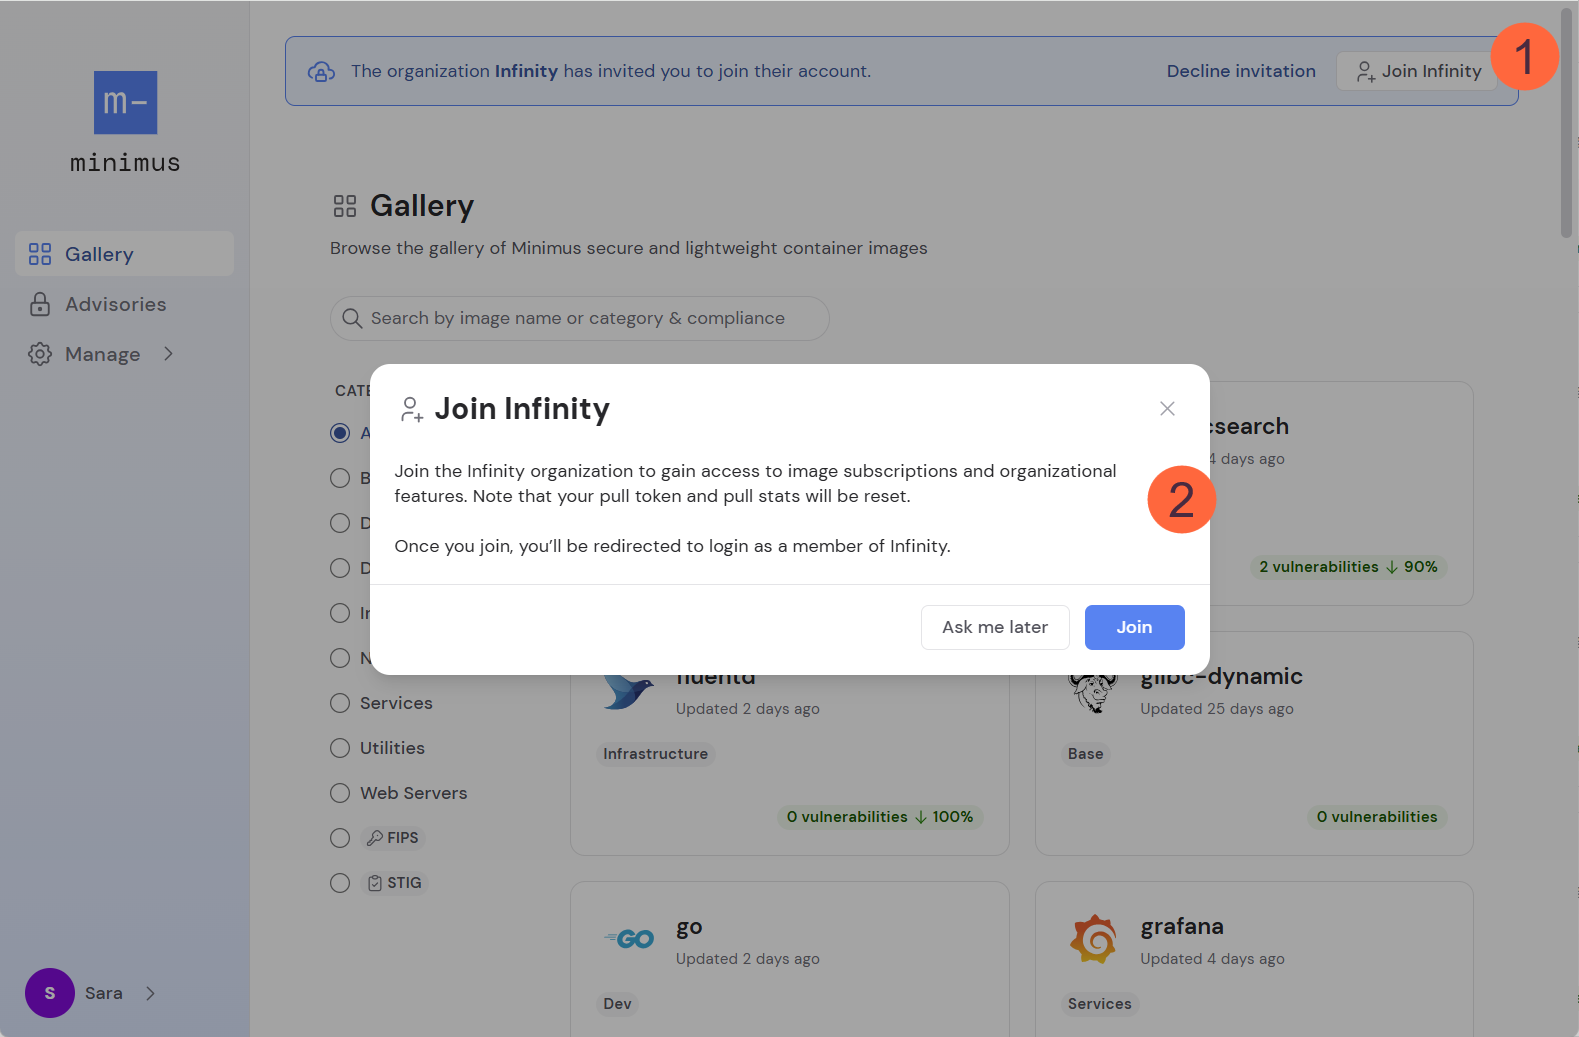
Task: Click 'Updated 25 days ago' text
Action: coord(1217,709)
